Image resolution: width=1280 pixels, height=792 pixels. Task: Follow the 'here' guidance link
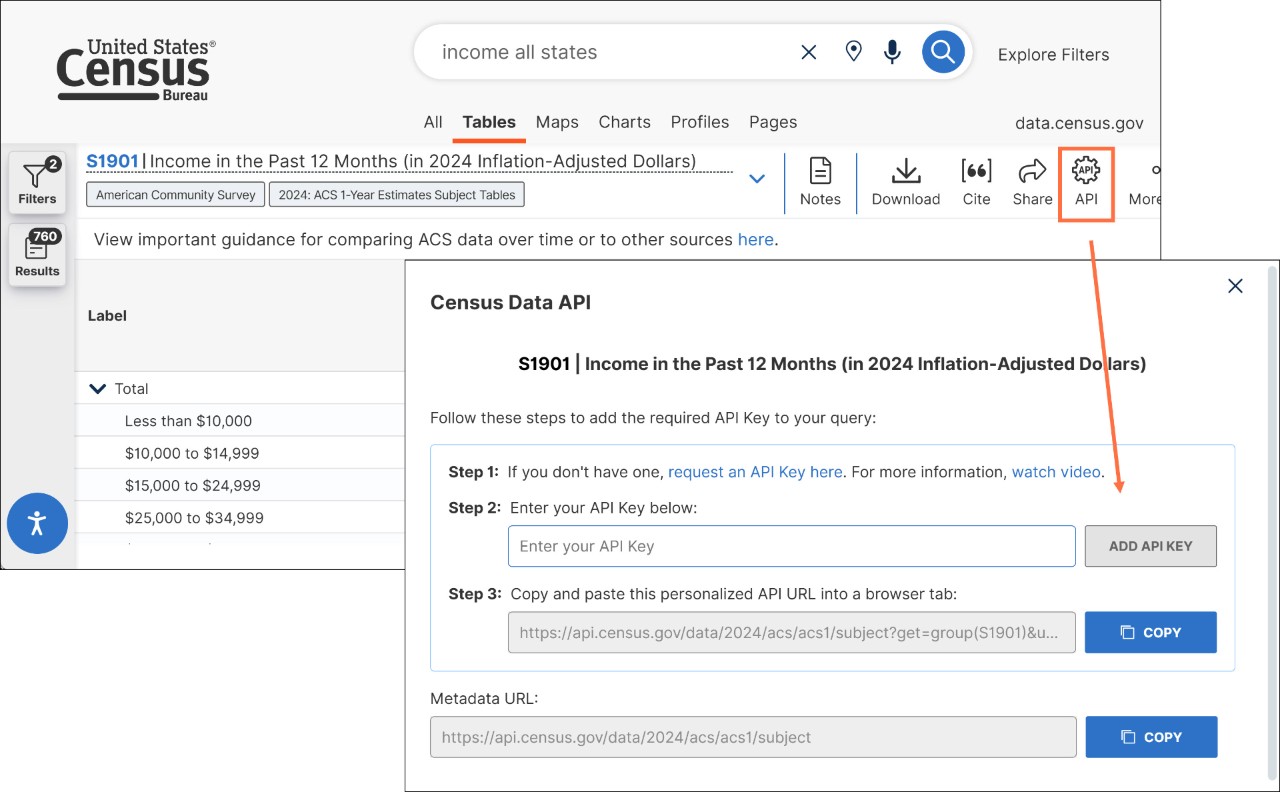click(x=755, y=240)
